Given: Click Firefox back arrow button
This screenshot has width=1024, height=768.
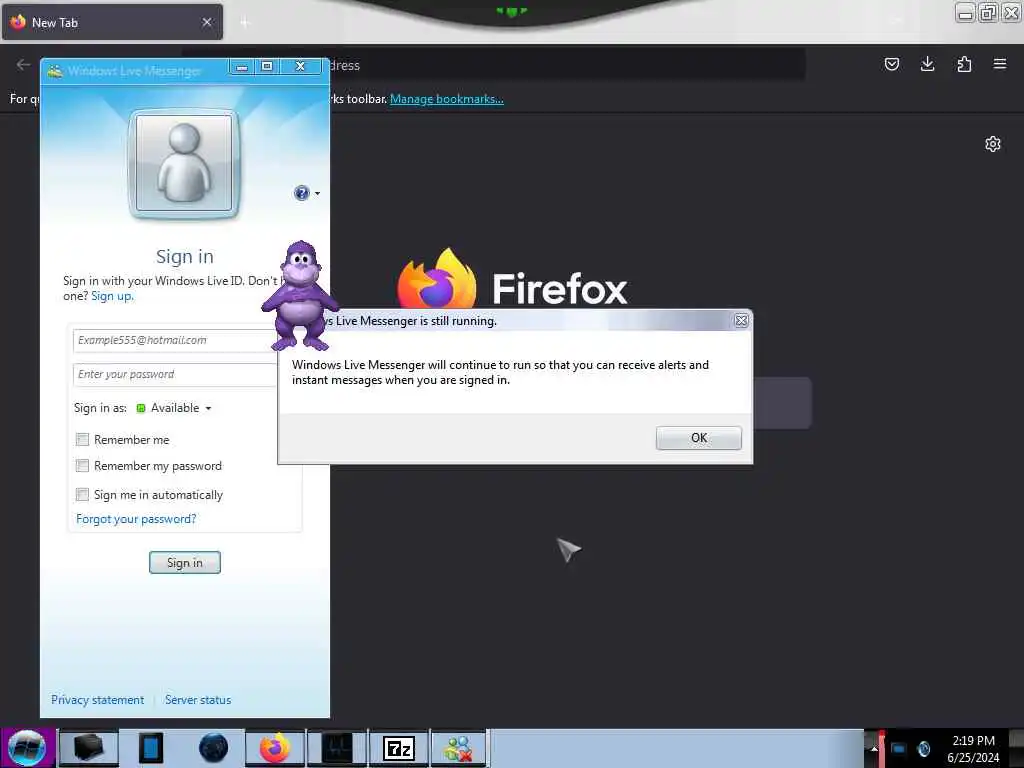Looking at the screenshot, I should point(24,65).
